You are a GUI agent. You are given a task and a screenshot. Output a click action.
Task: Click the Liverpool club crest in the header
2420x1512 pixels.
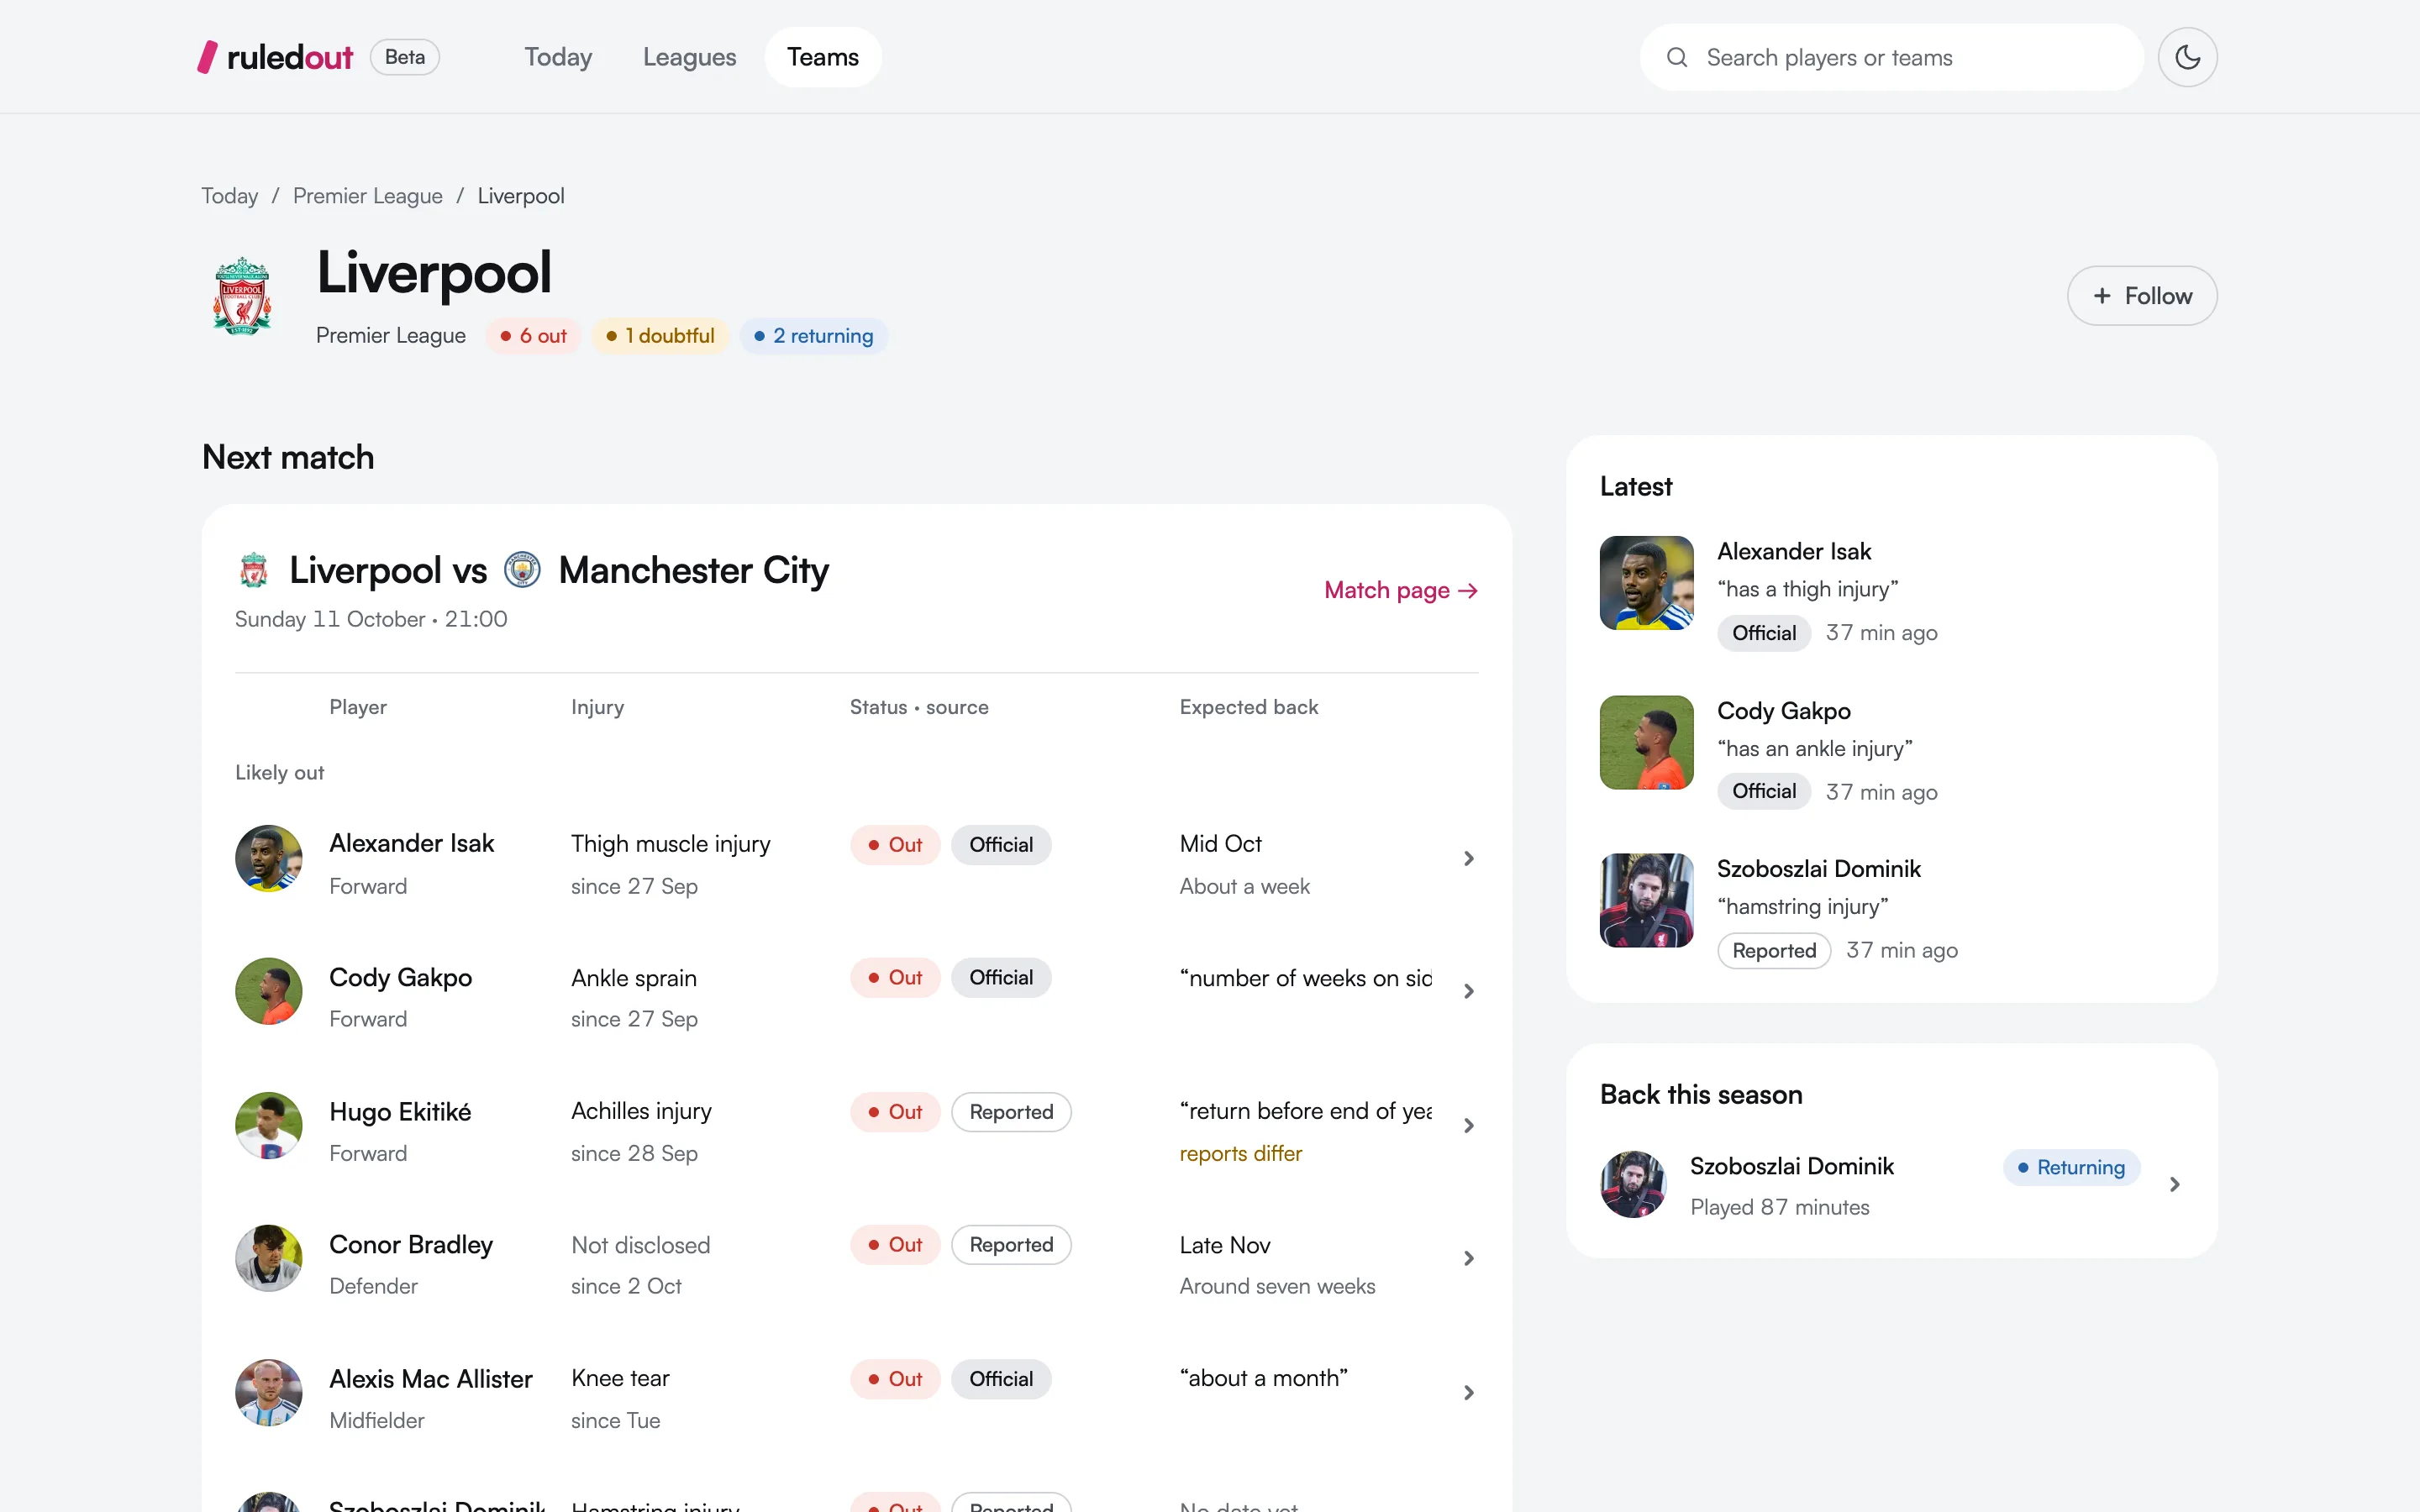[x=242, y=295]
